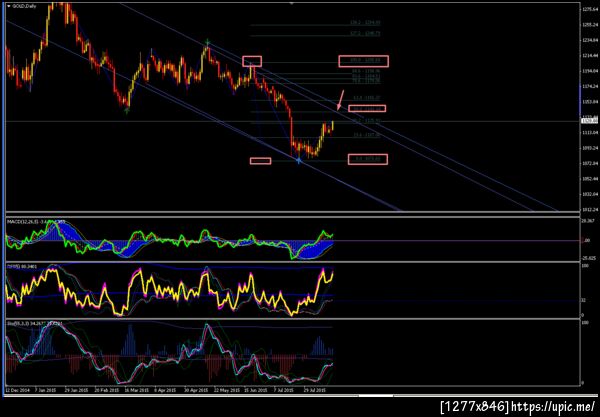Click the 7 Jan 2015 date label
The width and height of the screenshot is (600, 417).
(x=45, y=391)
